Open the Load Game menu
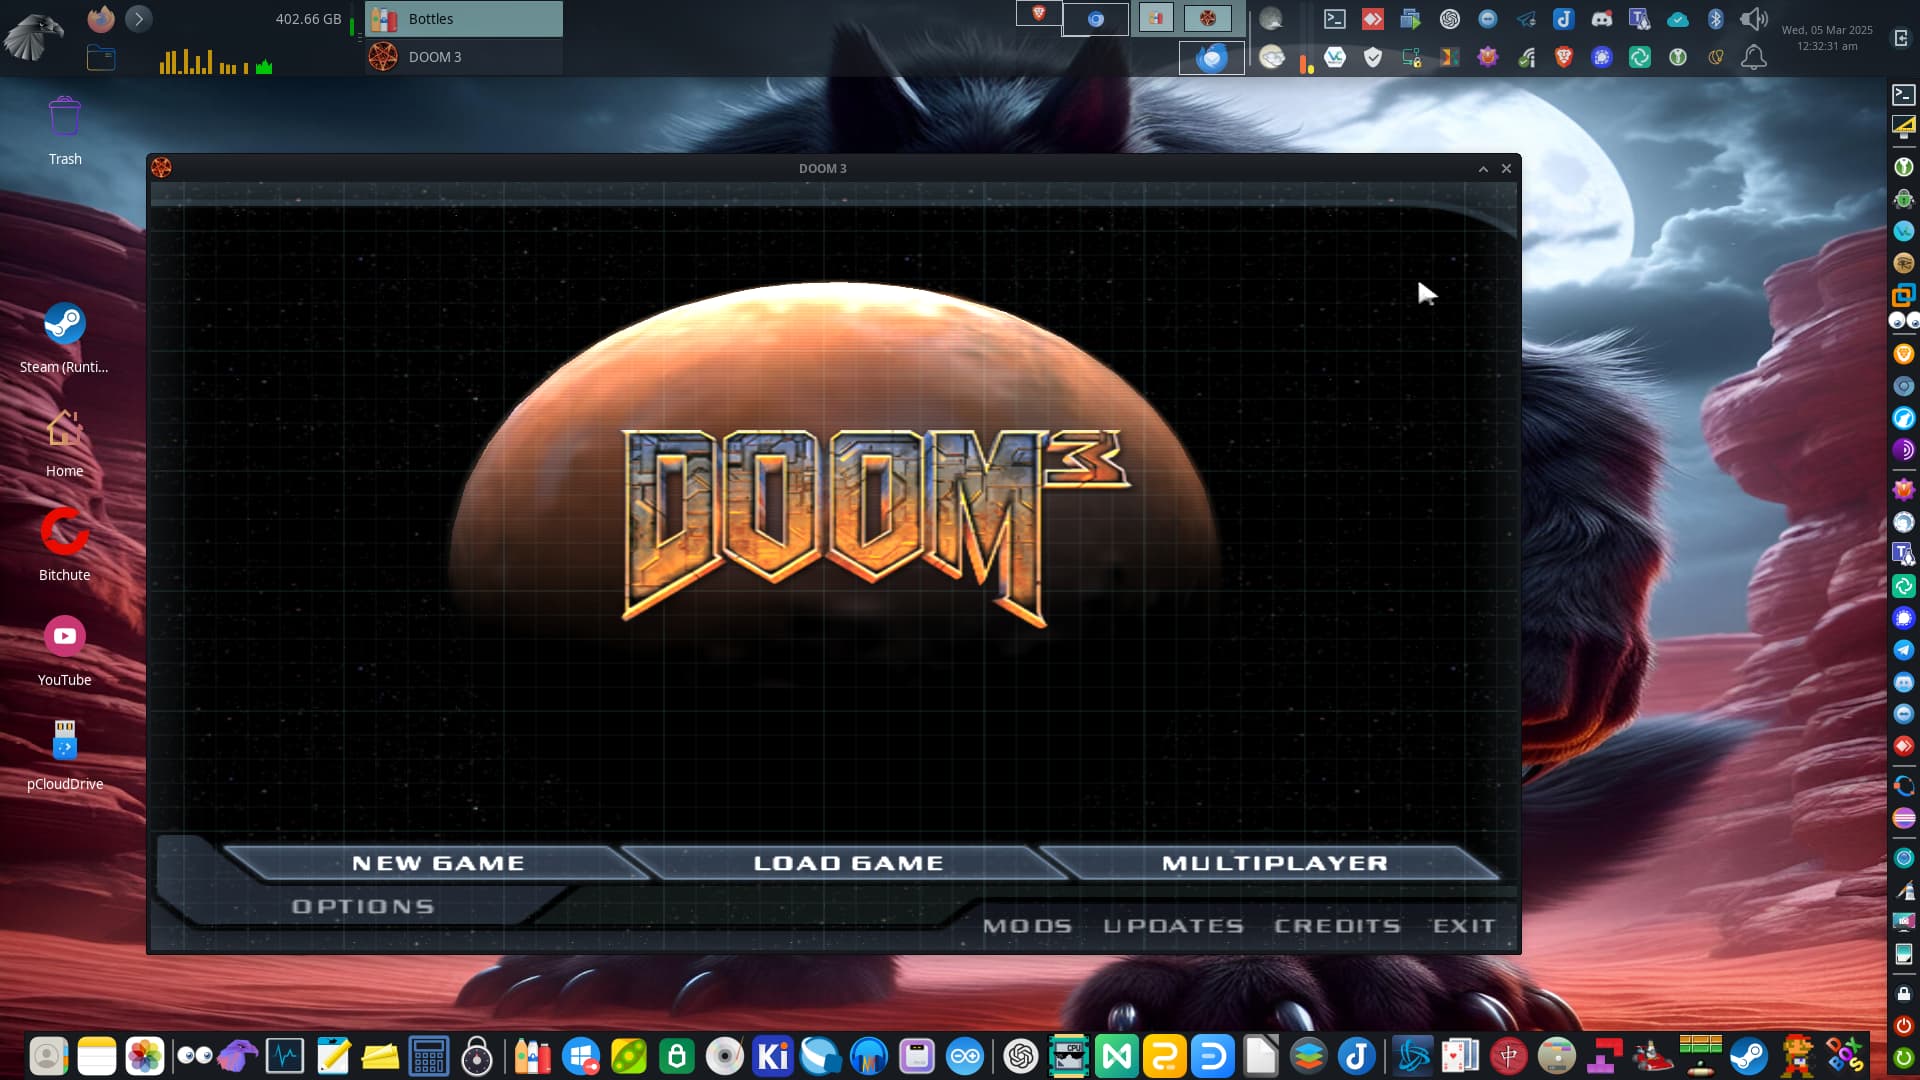Viewport: 1920px width, 1080px height. tap(848, 863)
